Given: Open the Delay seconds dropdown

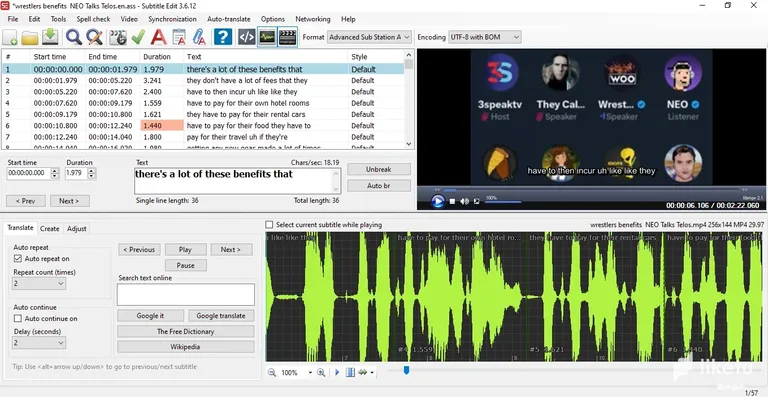Looking at the screenshot, I should (39, 343).
